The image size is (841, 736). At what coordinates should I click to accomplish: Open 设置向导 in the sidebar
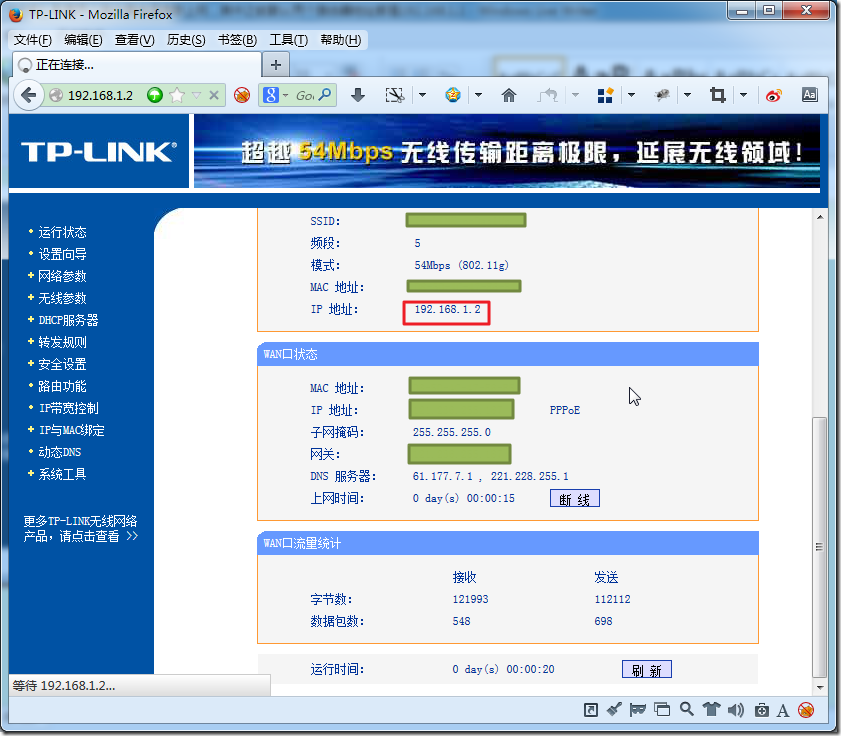(x=62, y=254)
